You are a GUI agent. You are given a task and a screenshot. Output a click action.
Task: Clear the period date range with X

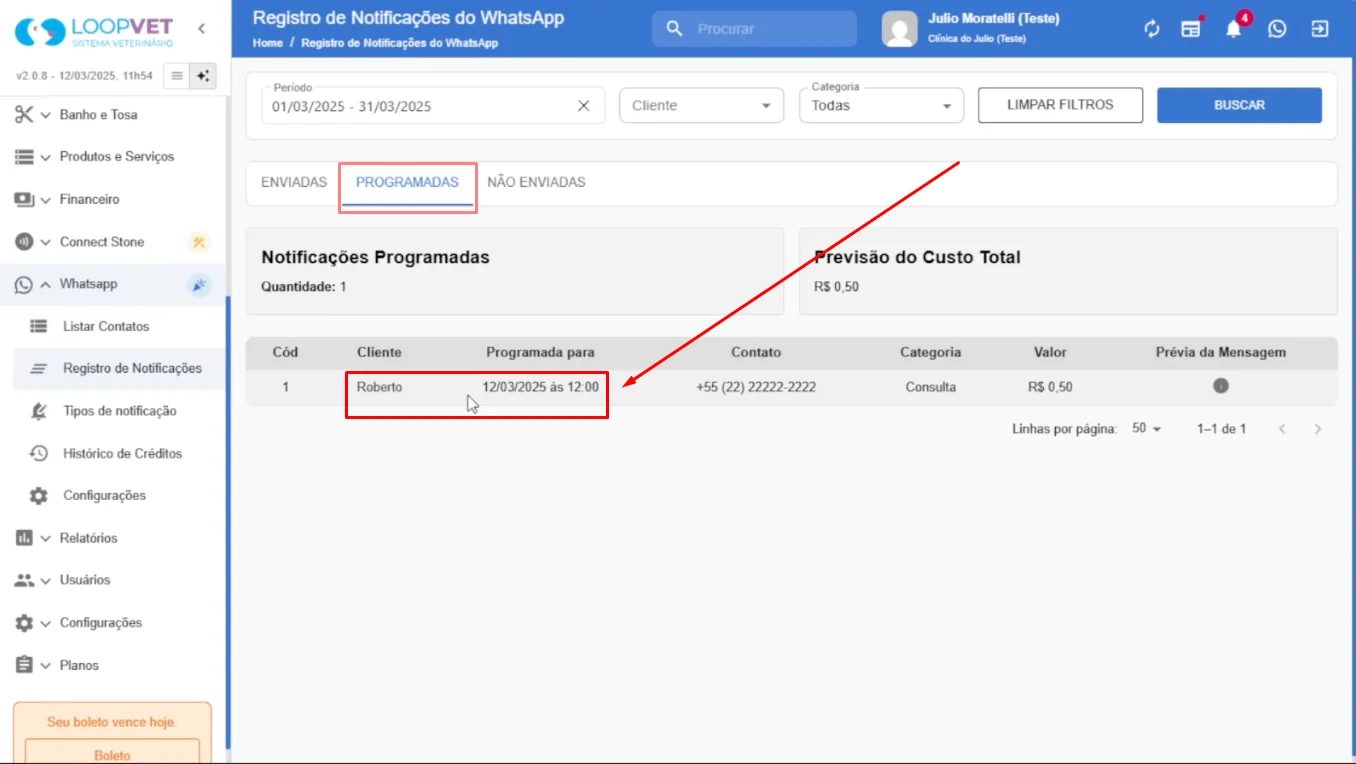pyautogui.click(x=584, y=106)
